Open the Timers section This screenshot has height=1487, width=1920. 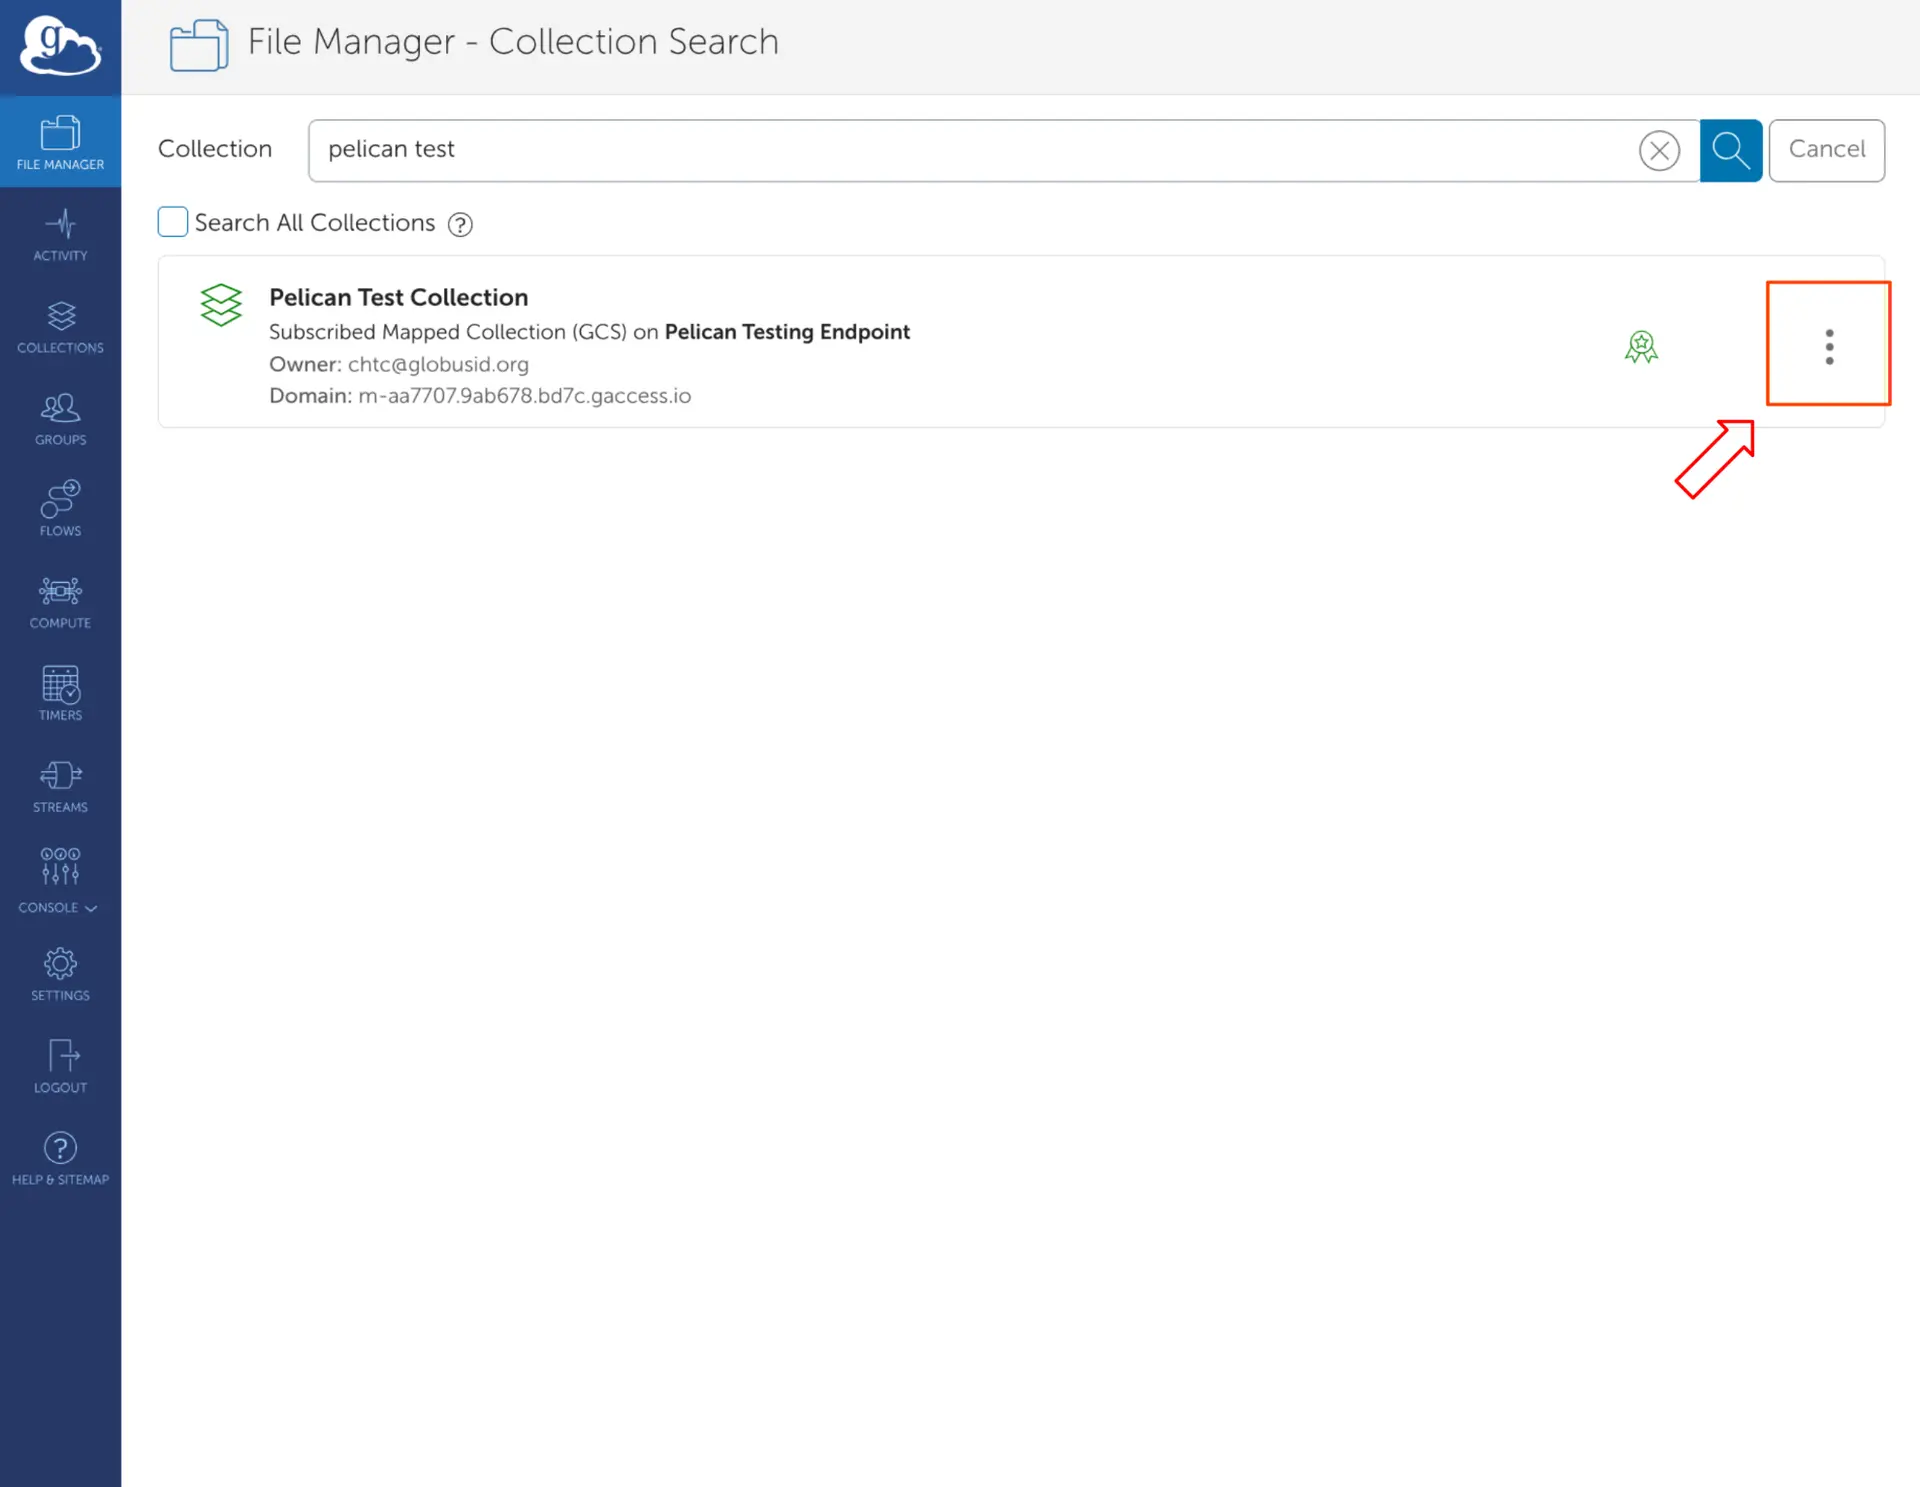(60, 694)
